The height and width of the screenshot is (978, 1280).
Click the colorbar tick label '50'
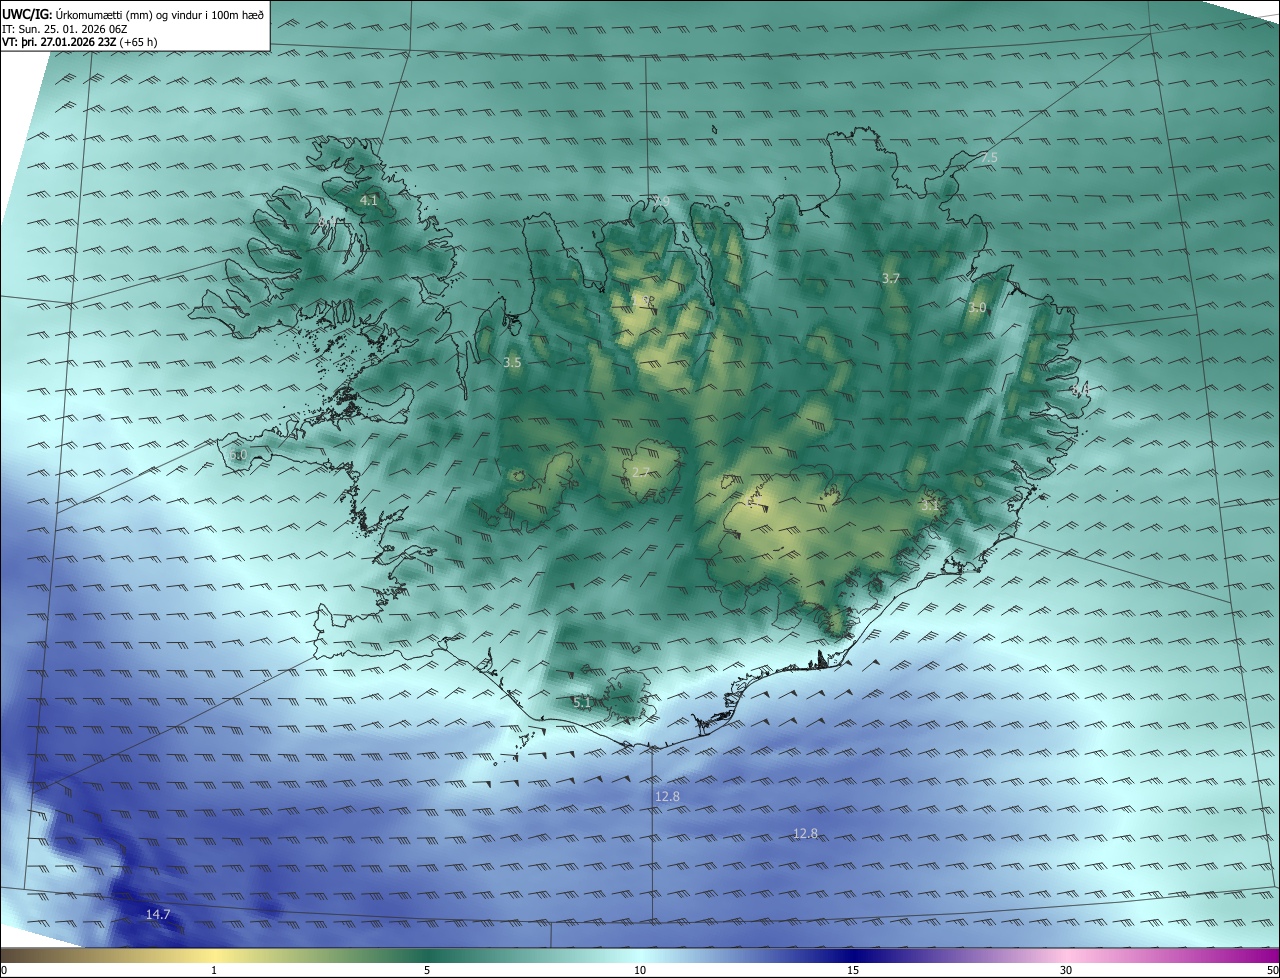tap(1273, 970)
